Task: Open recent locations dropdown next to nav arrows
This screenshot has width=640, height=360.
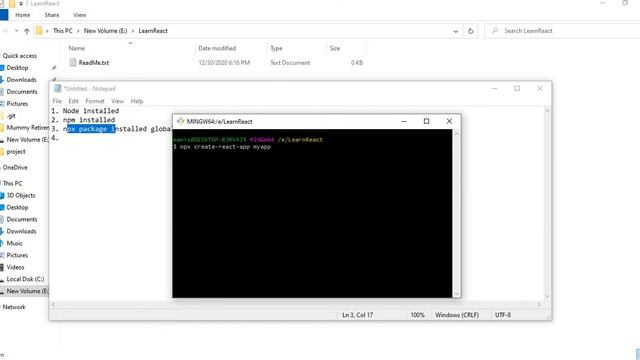Action: [x=16, y=31]
